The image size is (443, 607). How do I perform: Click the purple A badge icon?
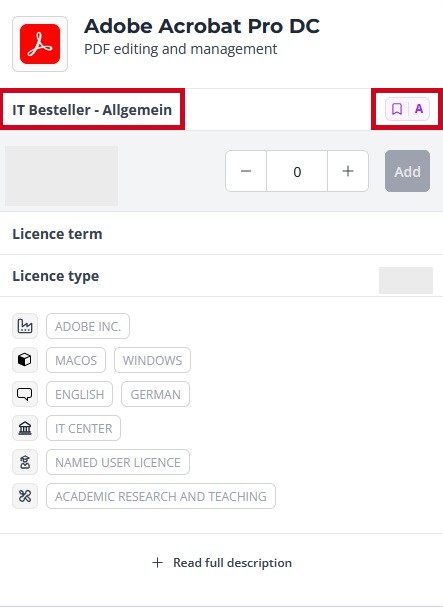[419, 109]
